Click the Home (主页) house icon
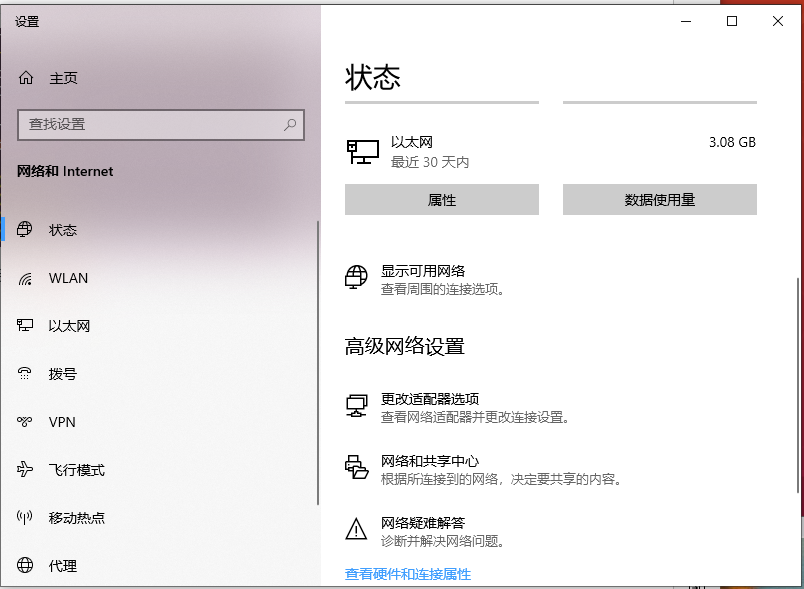Image resolution: width=804 pixels, height=589 pixels. pos(26,78)
